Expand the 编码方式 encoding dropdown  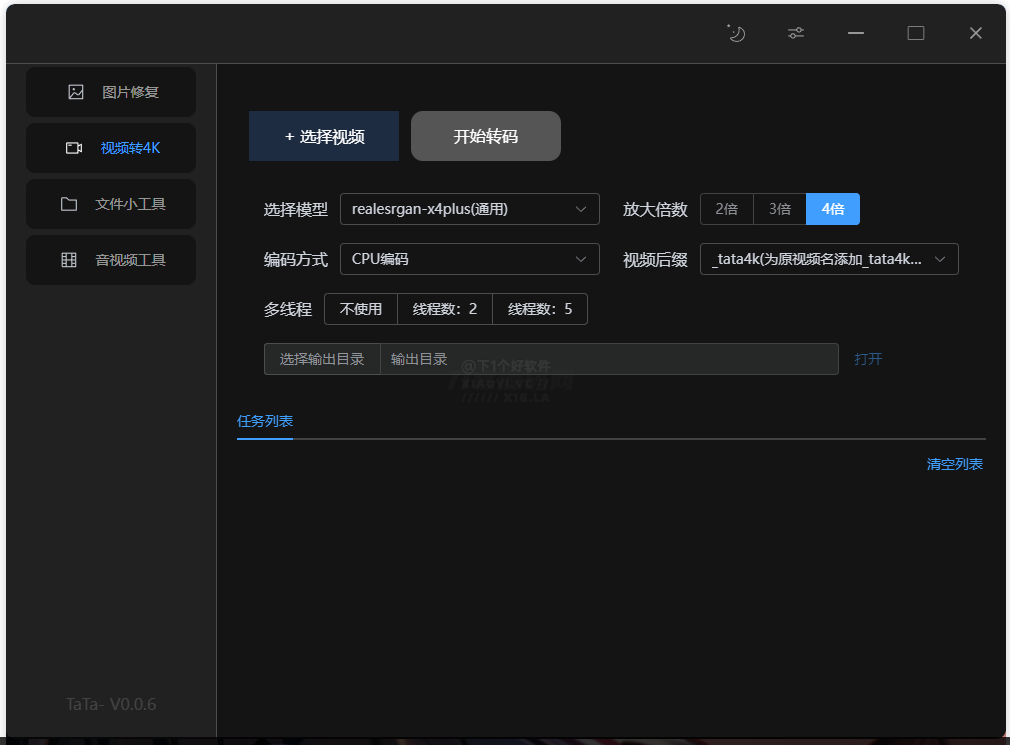469,259
